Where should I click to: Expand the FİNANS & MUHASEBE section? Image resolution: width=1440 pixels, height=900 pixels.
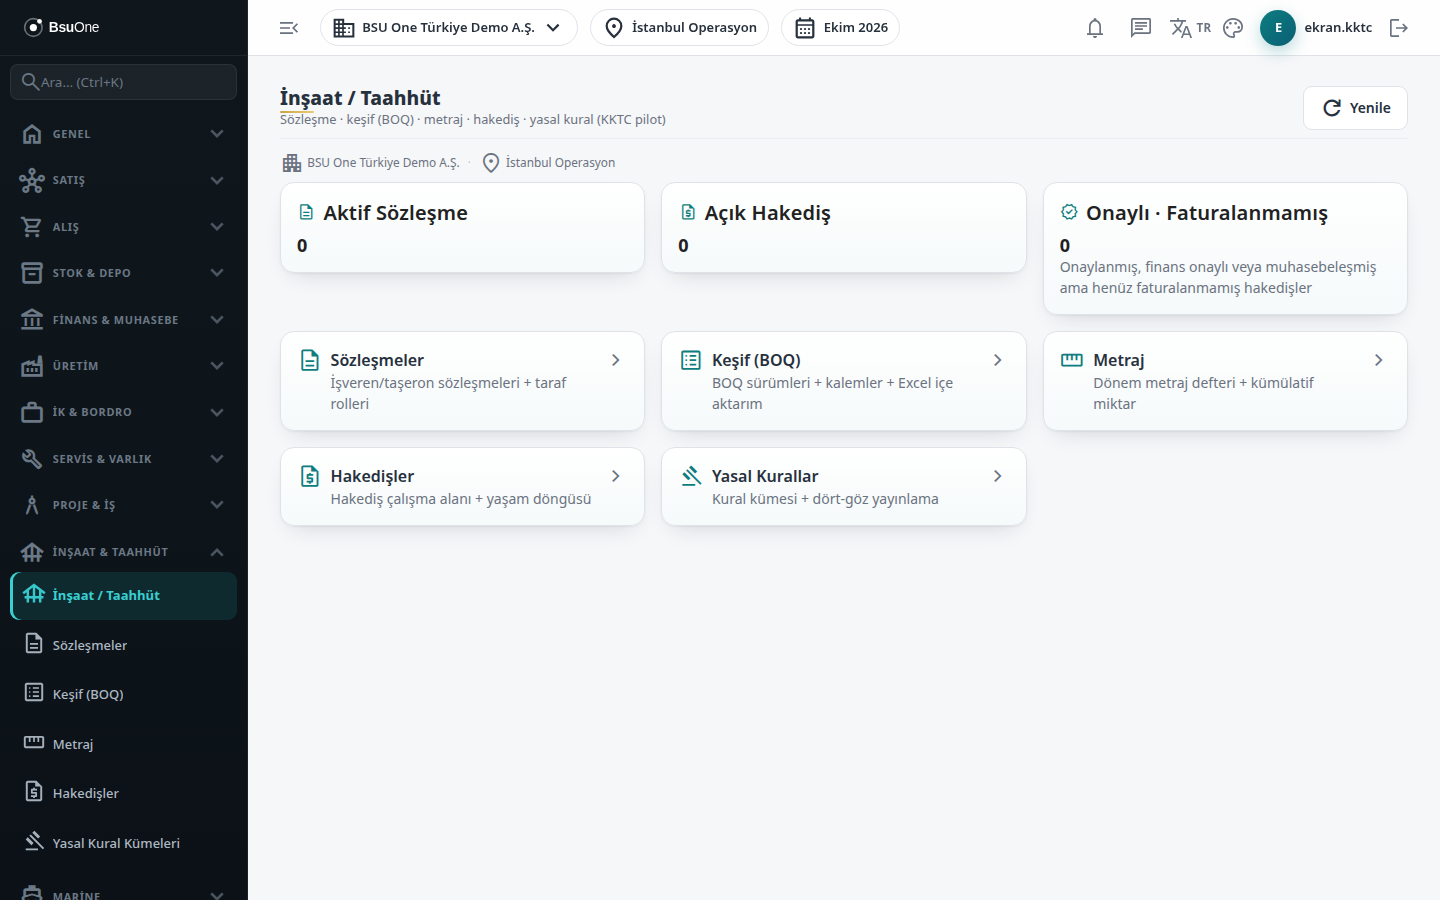(x=124, y=320)
